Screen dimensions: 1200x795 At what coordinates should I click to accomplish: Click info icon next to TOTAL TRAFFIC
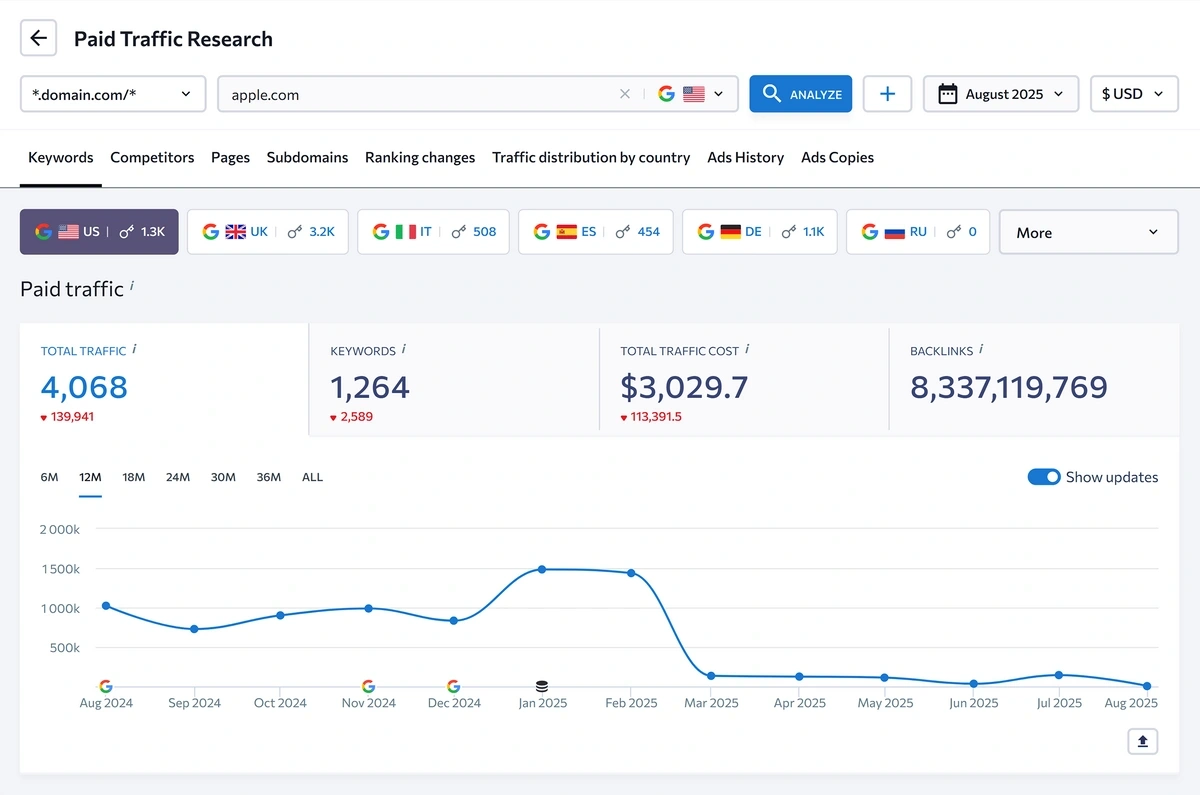135,349
